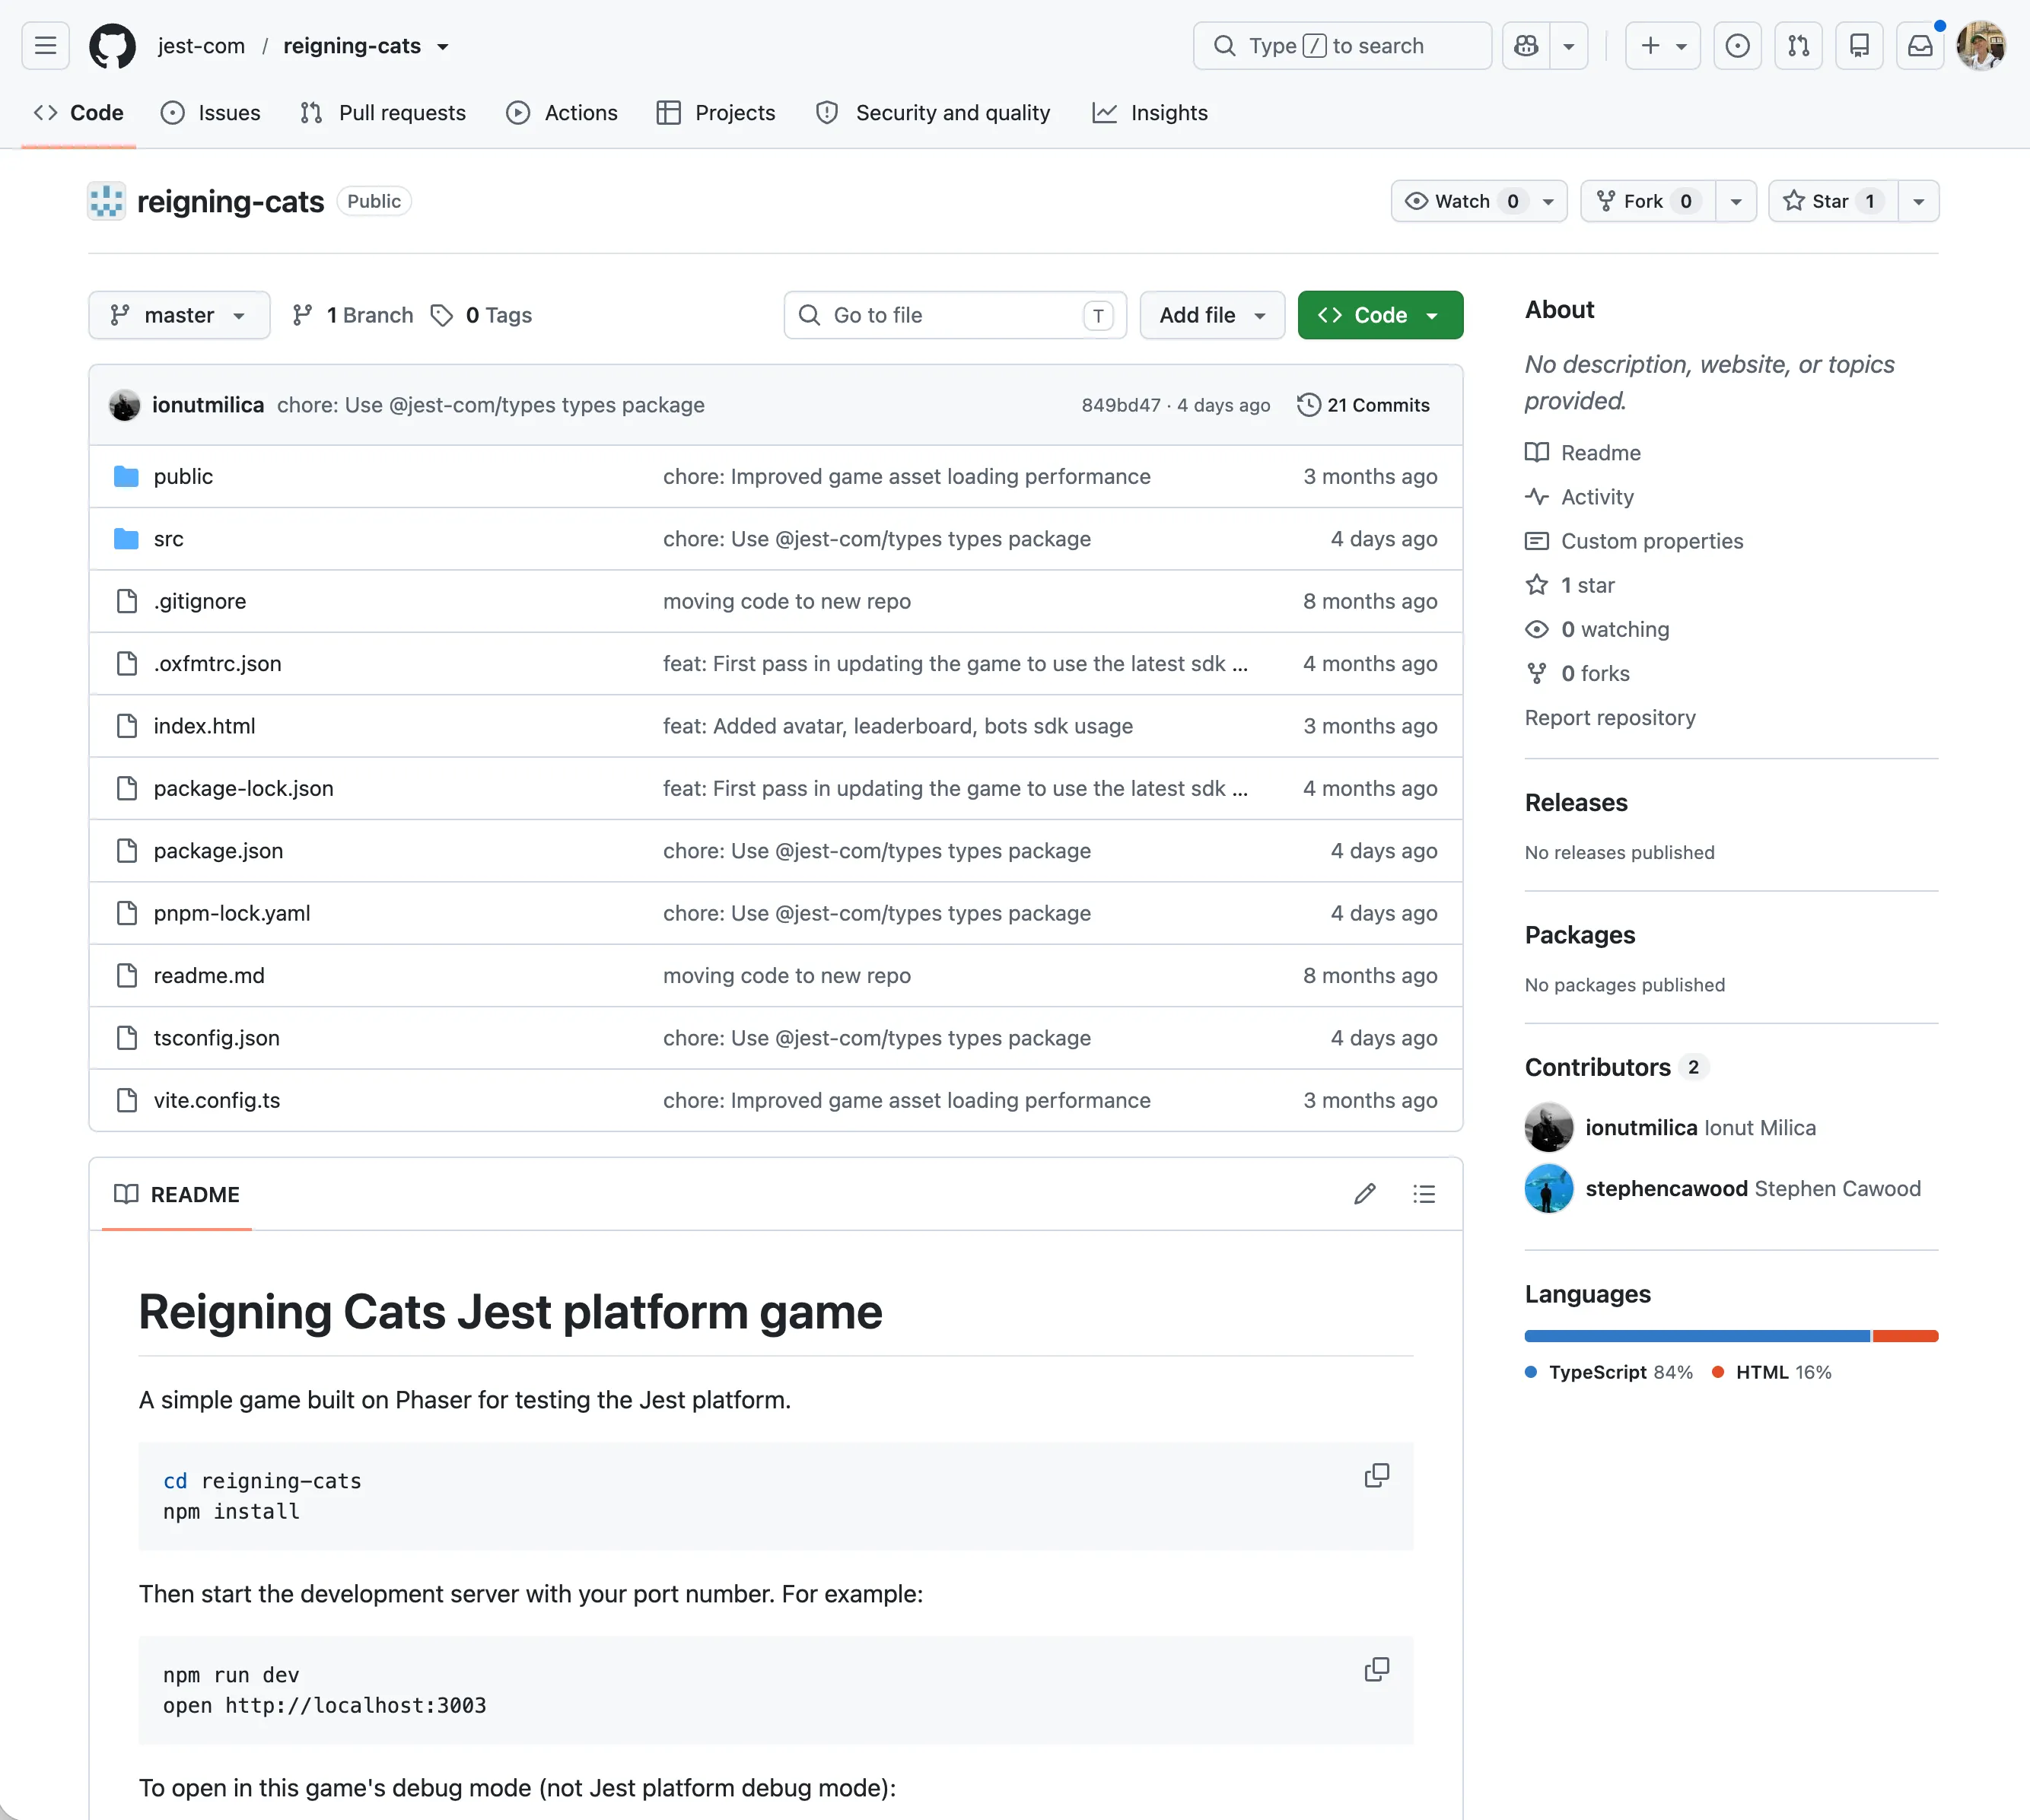
Task: Switch to the Projects tab
Action: (716, 113)
